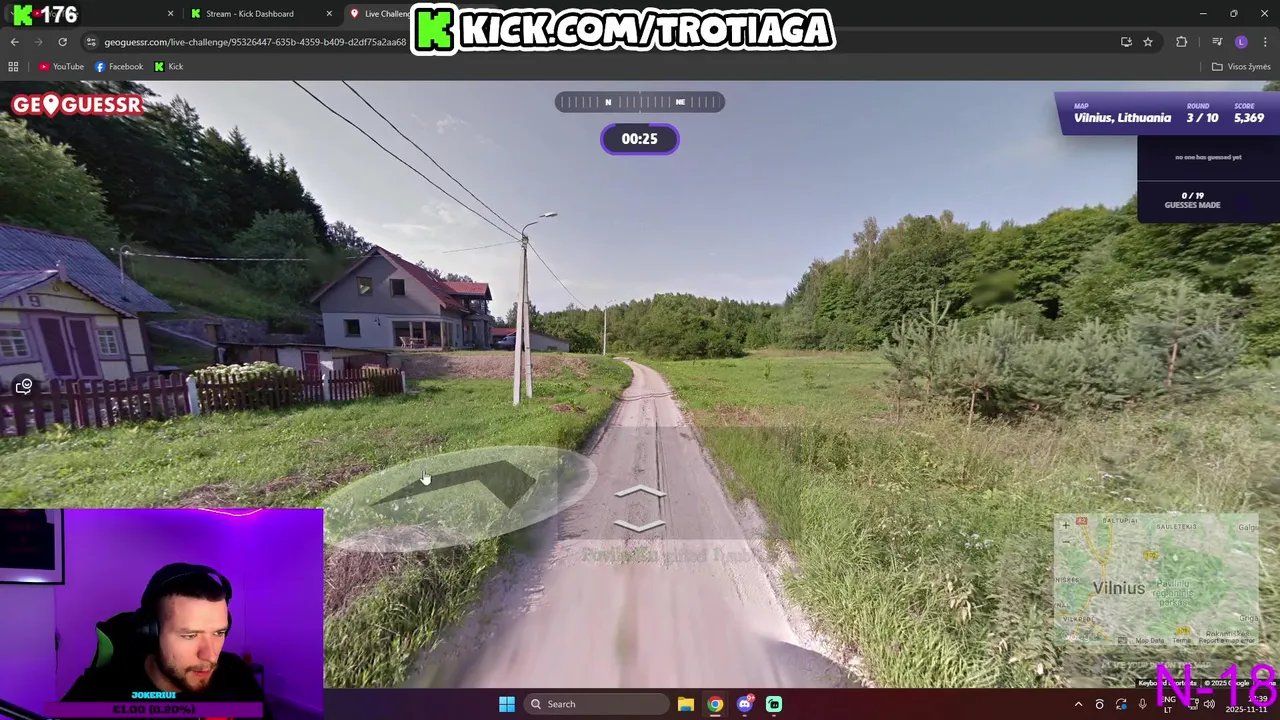Click the compass heading bar
The width and height of the screenshot is (1280, 720).
(640, 102)
